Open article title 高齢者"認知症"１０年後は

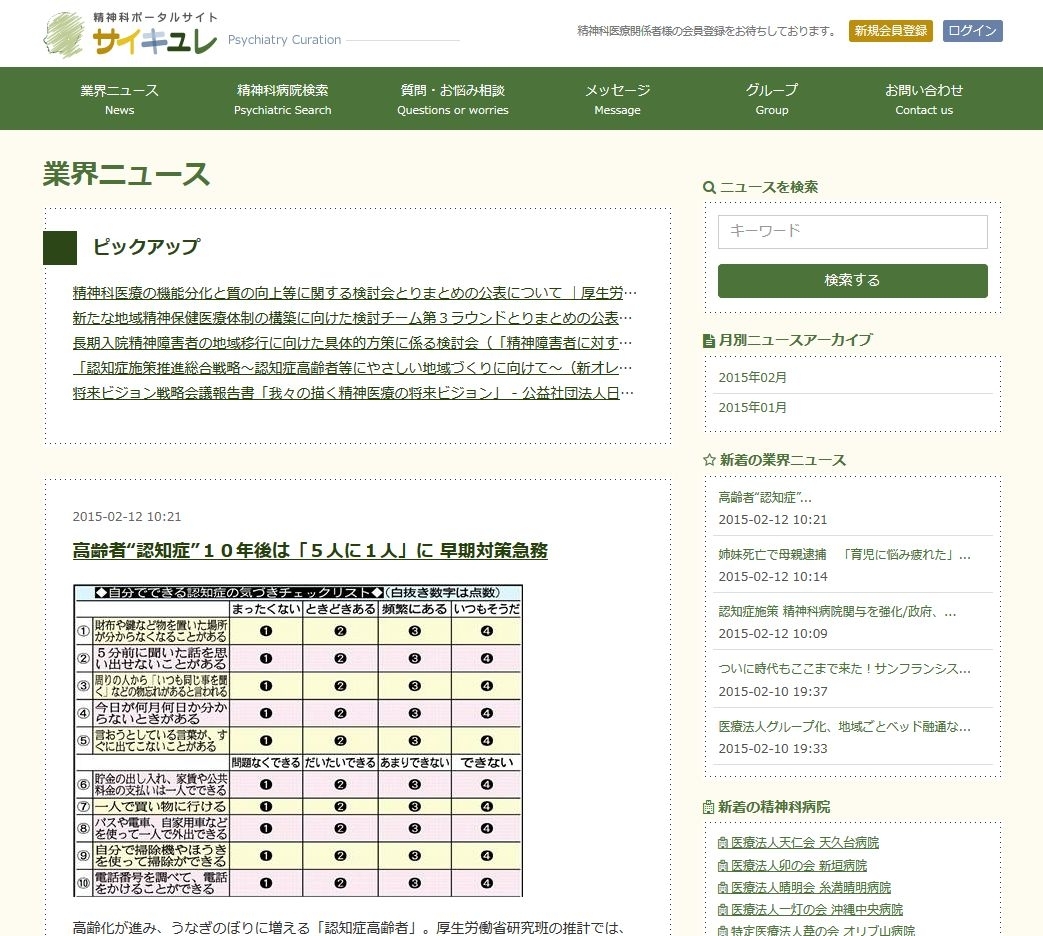[310, 551]
